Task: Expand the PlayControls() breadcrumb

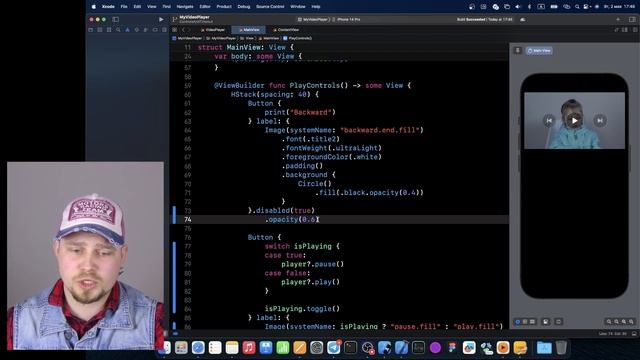Action: click(x=298, y=38)
